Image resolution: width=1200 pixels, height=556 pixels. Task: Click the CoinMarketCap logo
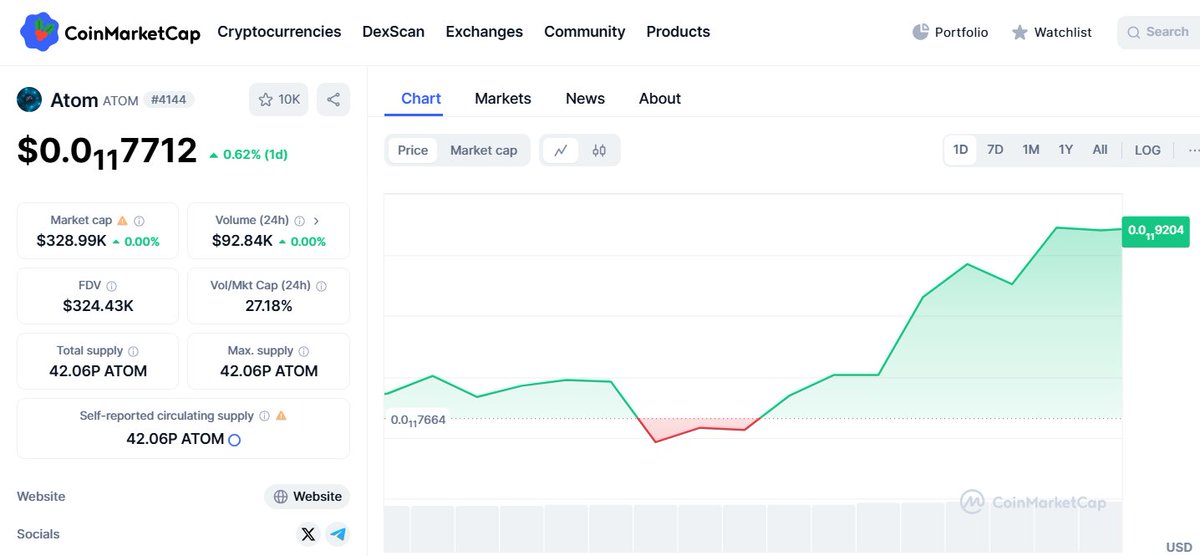110,32
